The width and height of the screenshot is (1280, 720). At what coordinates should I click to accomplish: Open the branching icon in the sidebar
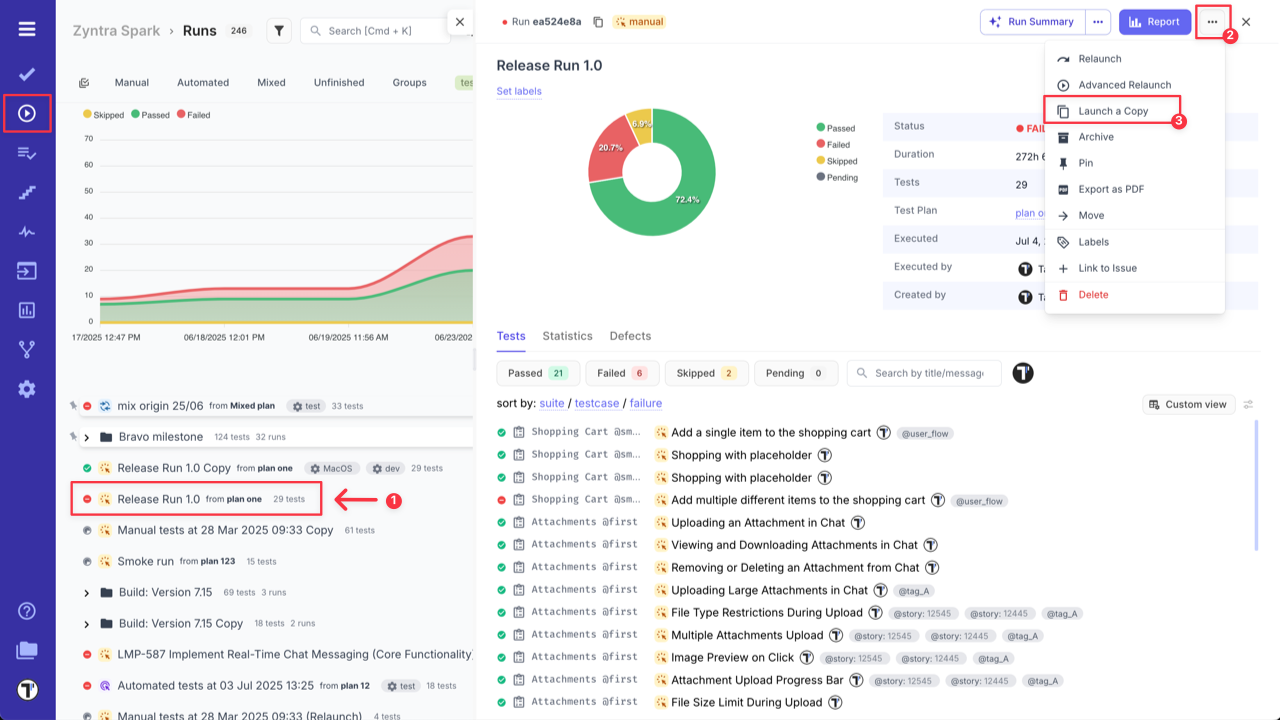coord(26,350)
